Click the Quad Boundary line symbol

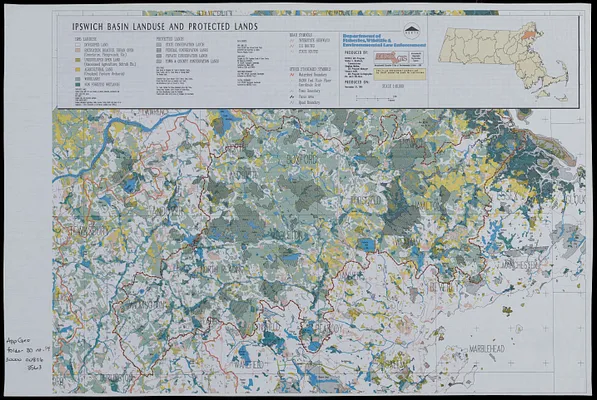292,102
